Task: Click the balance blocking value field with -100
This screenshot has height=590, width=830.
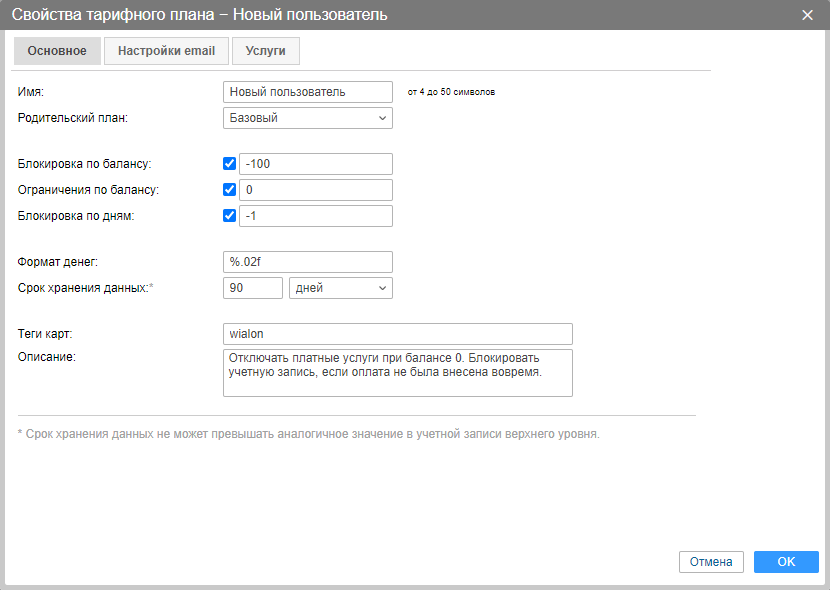Action: point(316,164)
